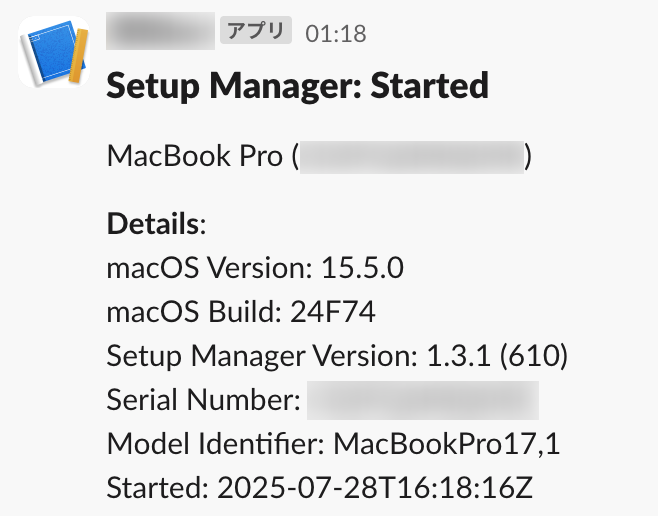Click the blurred device name in parentheses
658x522 pixels.
click(x=413, y=158)
